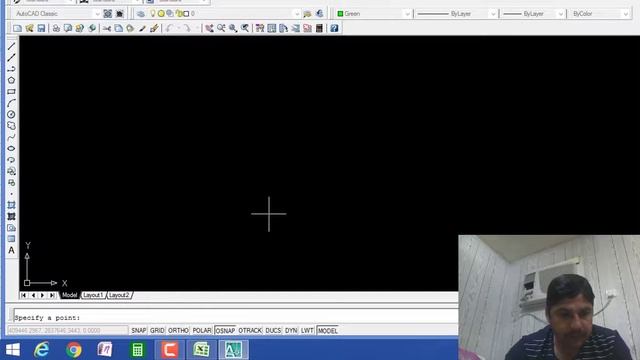Toggle POLAR tracking in status bar

(202, 331)
